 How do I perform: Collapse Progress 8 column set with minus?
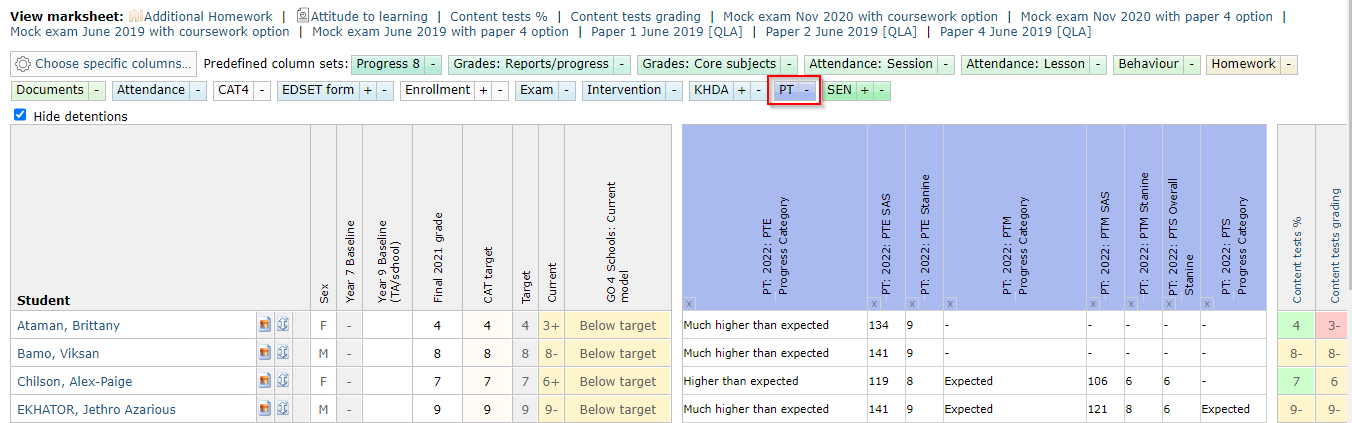[433, 64]
